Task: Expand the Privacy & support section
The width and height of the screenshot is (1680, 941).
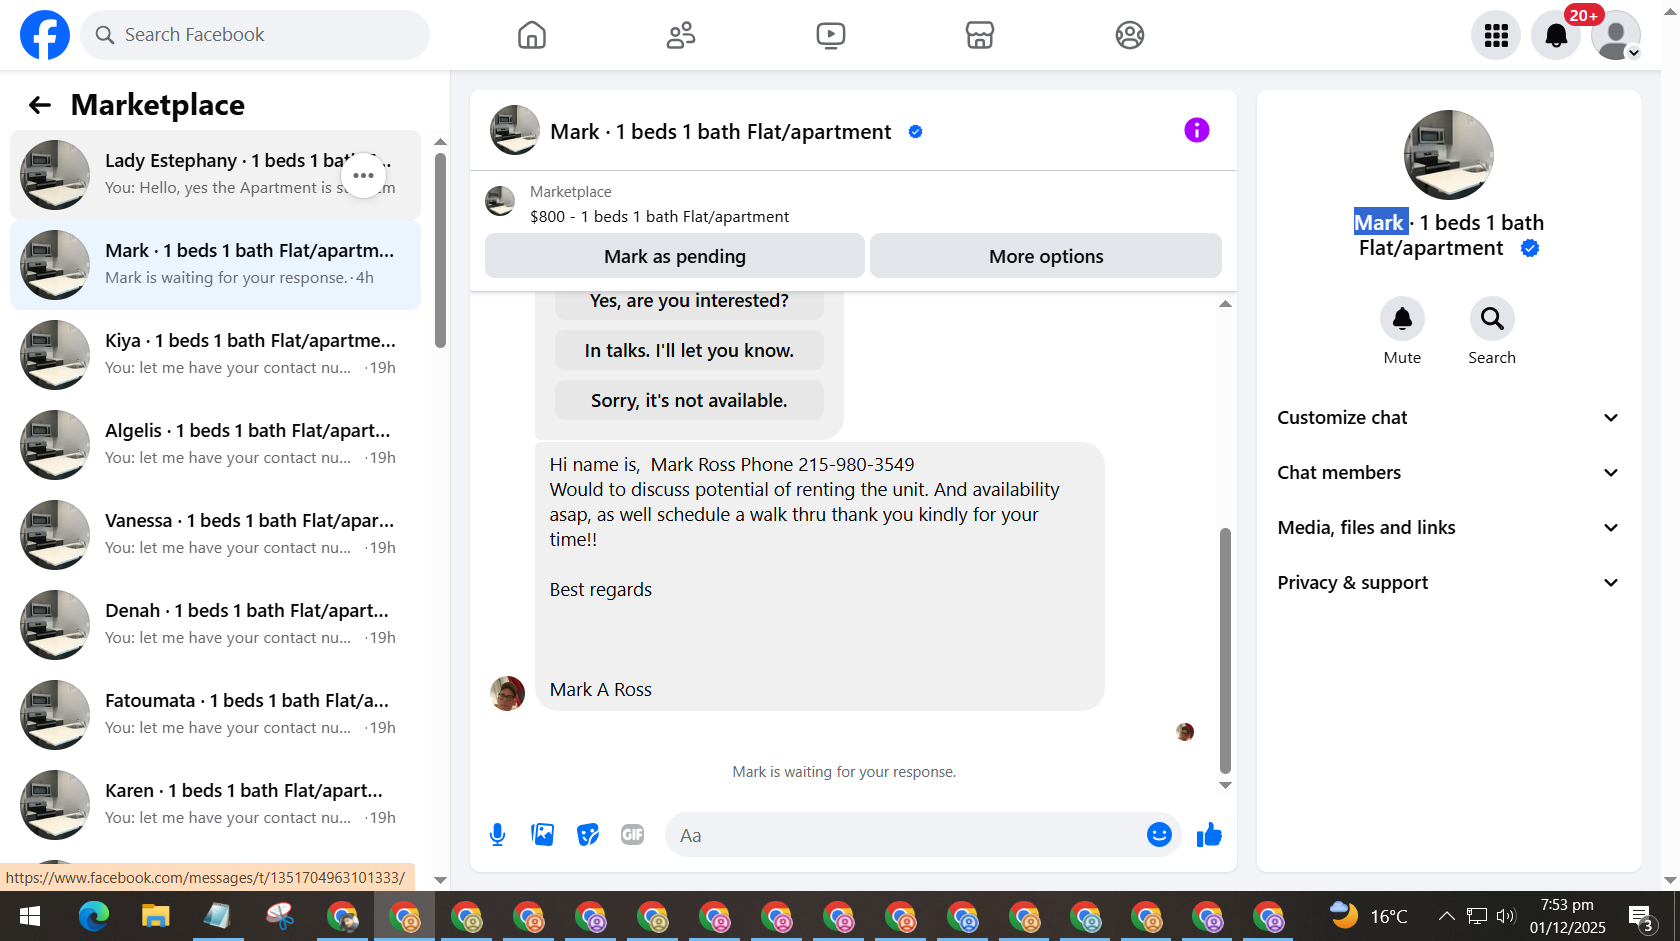Action: [x=1448, y=583]
